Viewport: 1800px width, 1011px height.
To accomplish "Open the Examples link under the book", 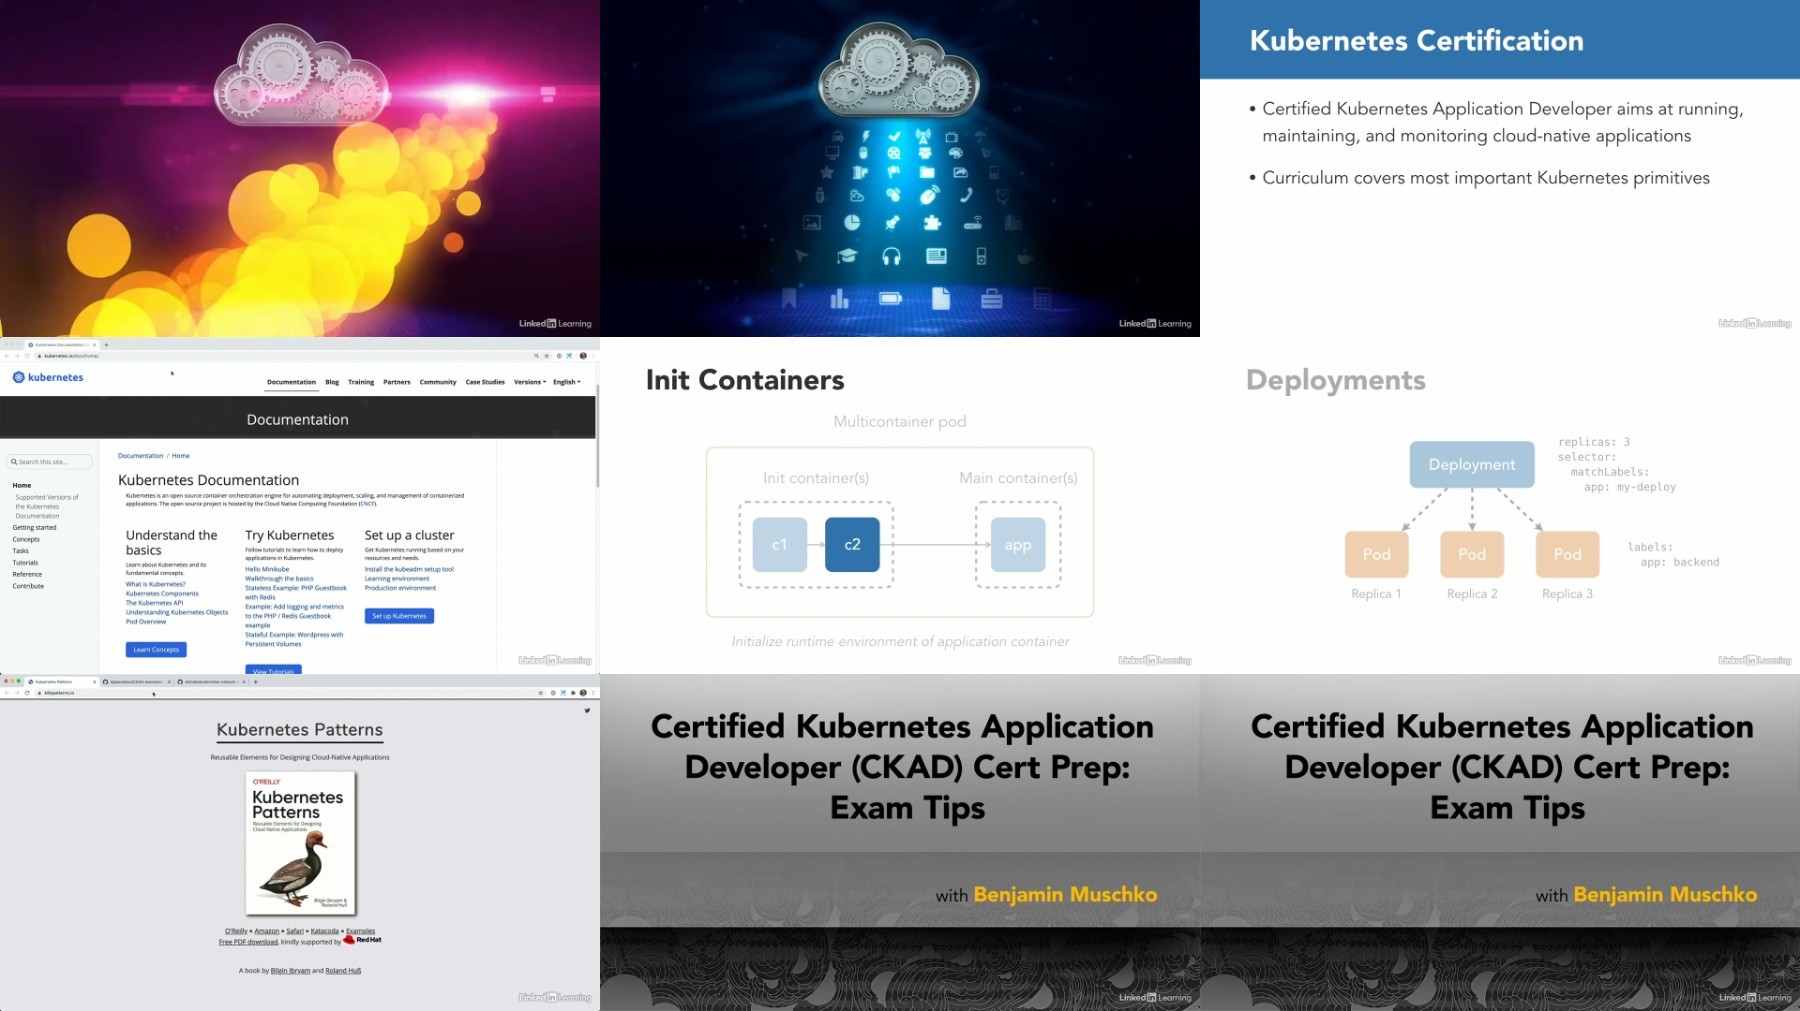I will (x=360, y=931).
